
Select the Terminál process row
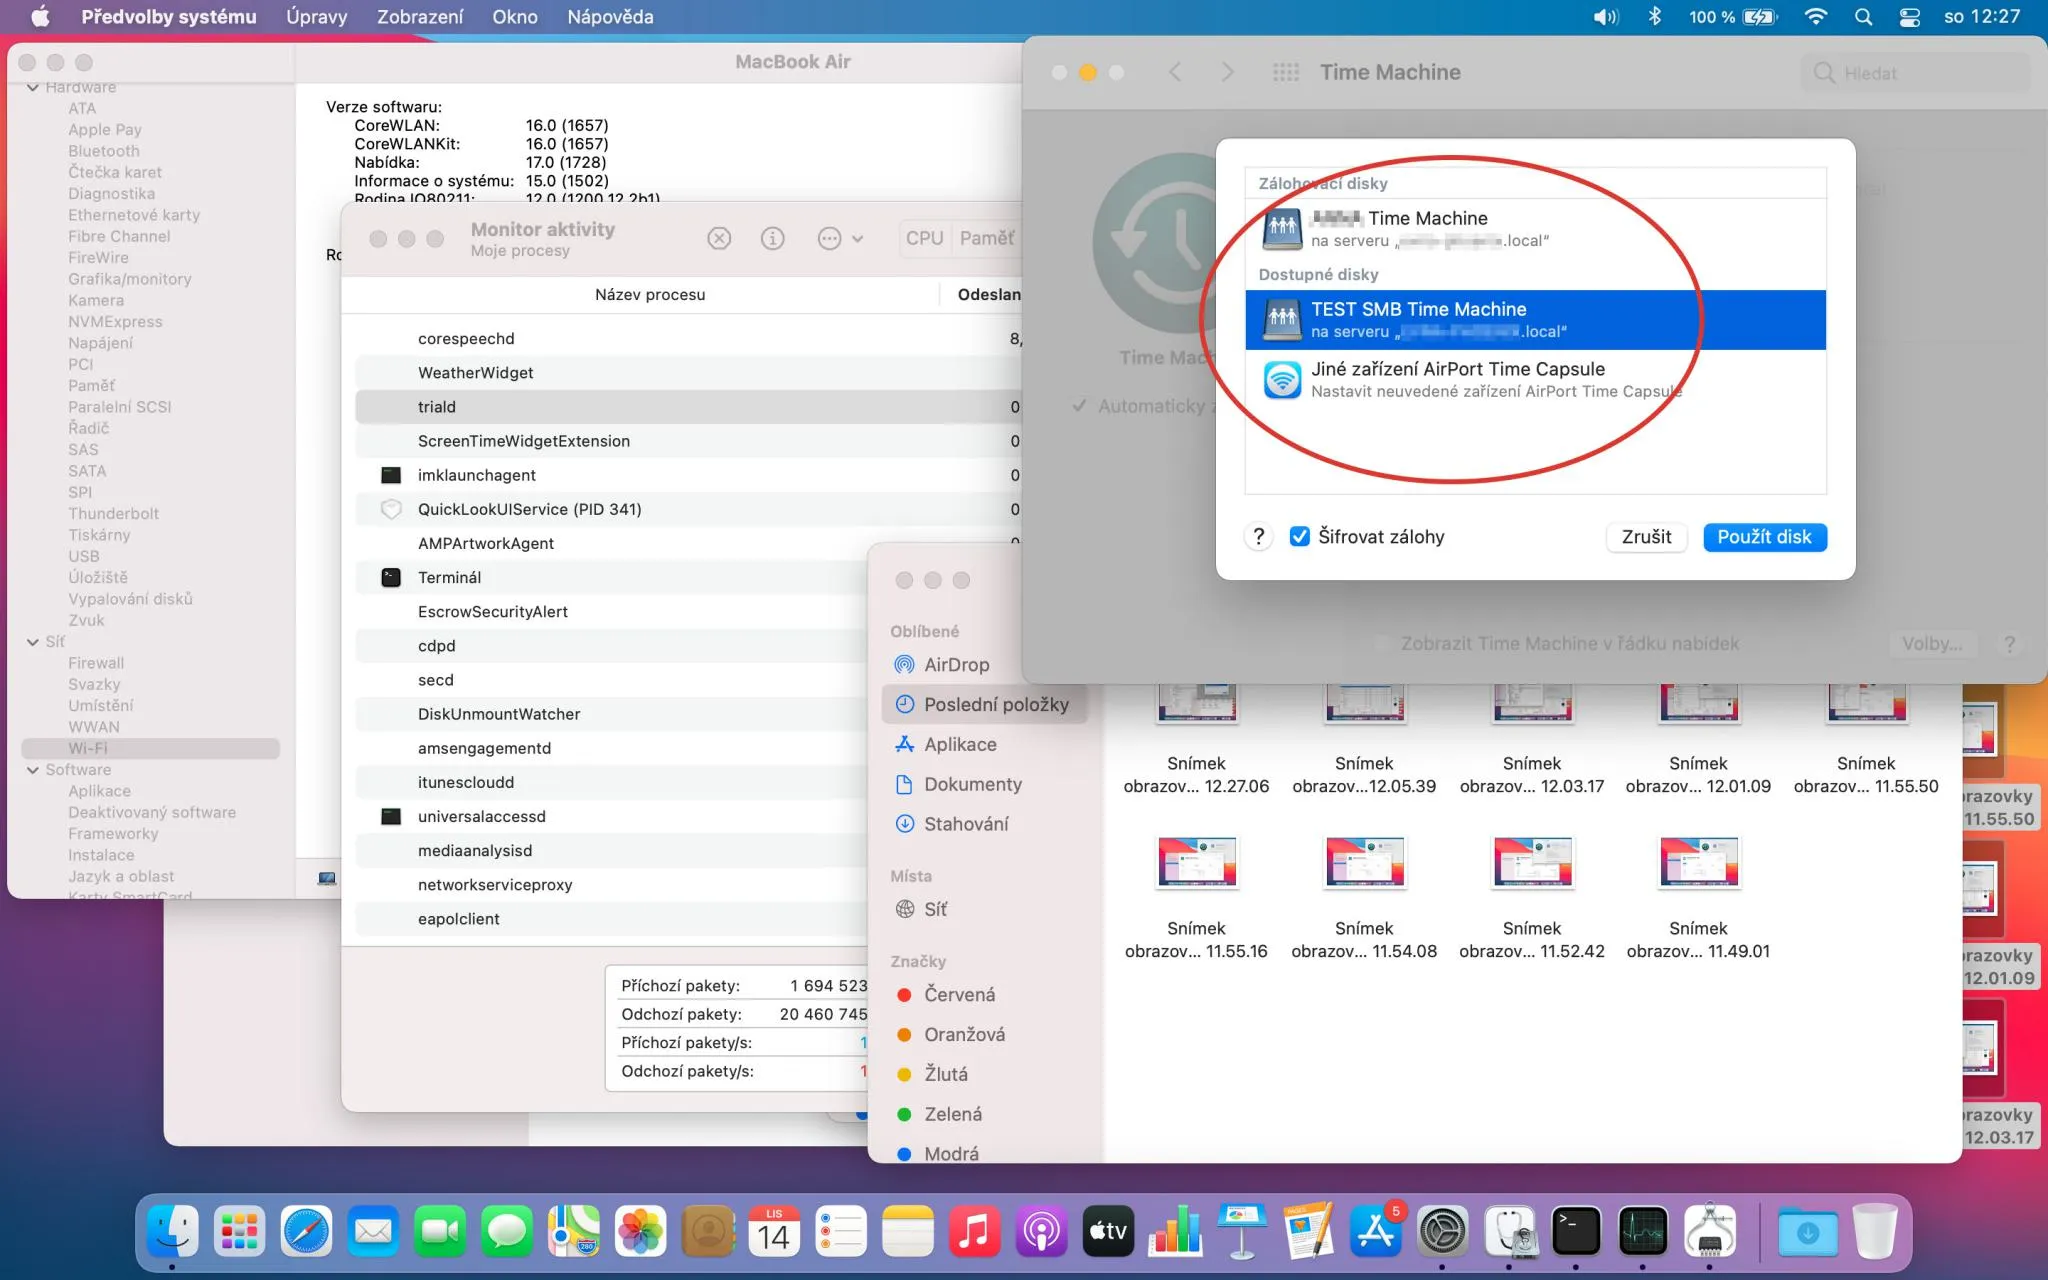coord(611,578)
